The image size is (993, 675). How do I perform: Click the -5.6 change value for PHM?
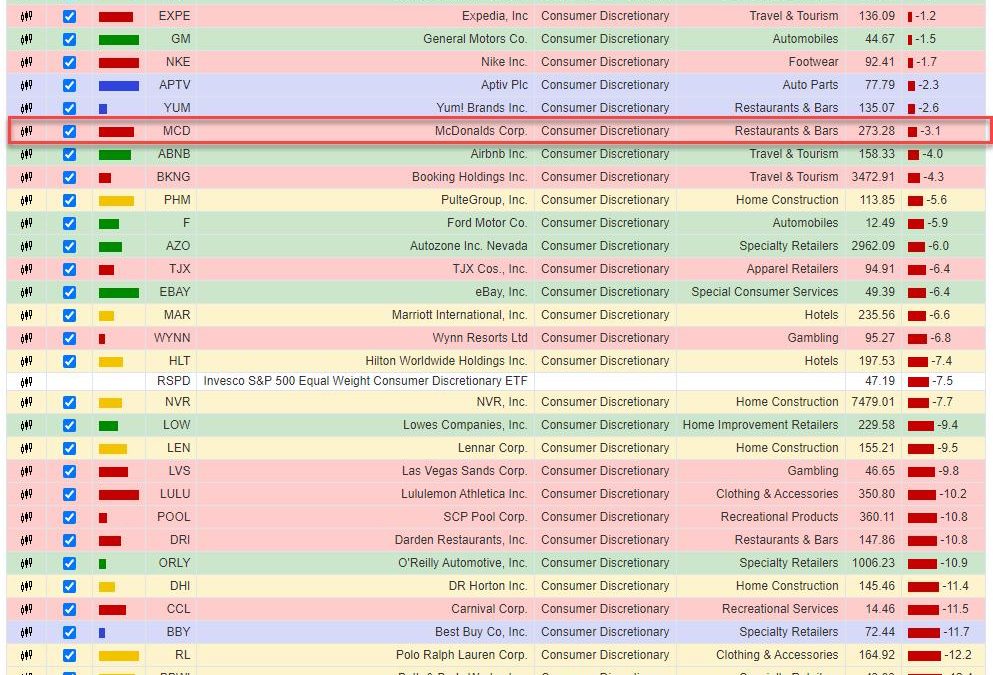tap(936, 199)
